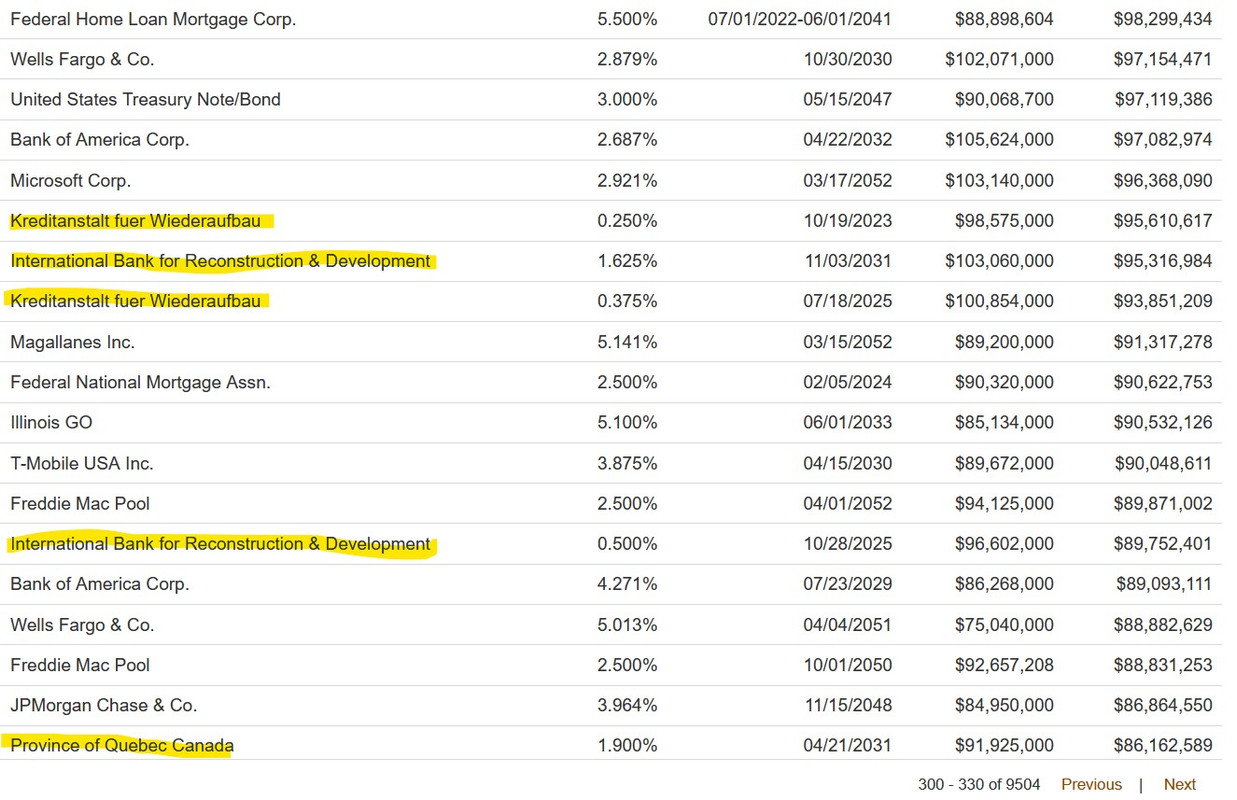Select International Bank for Reconstruction row at 1.625%
This screenshot has width=1237, height=800.
pyautogui.click(x=220, y=261)
